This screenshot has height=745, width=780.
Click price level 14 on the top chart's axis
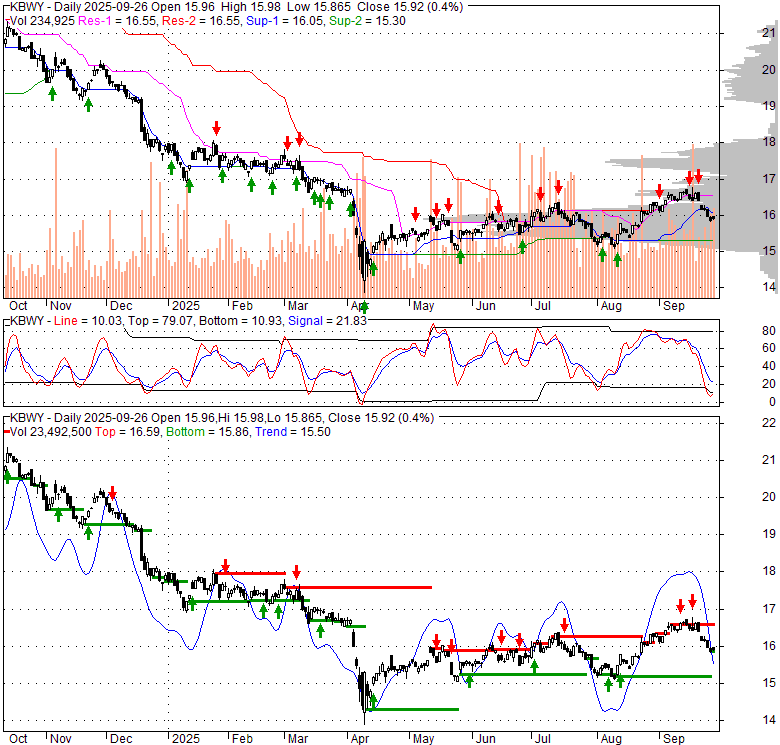click(x=769, y=287)
